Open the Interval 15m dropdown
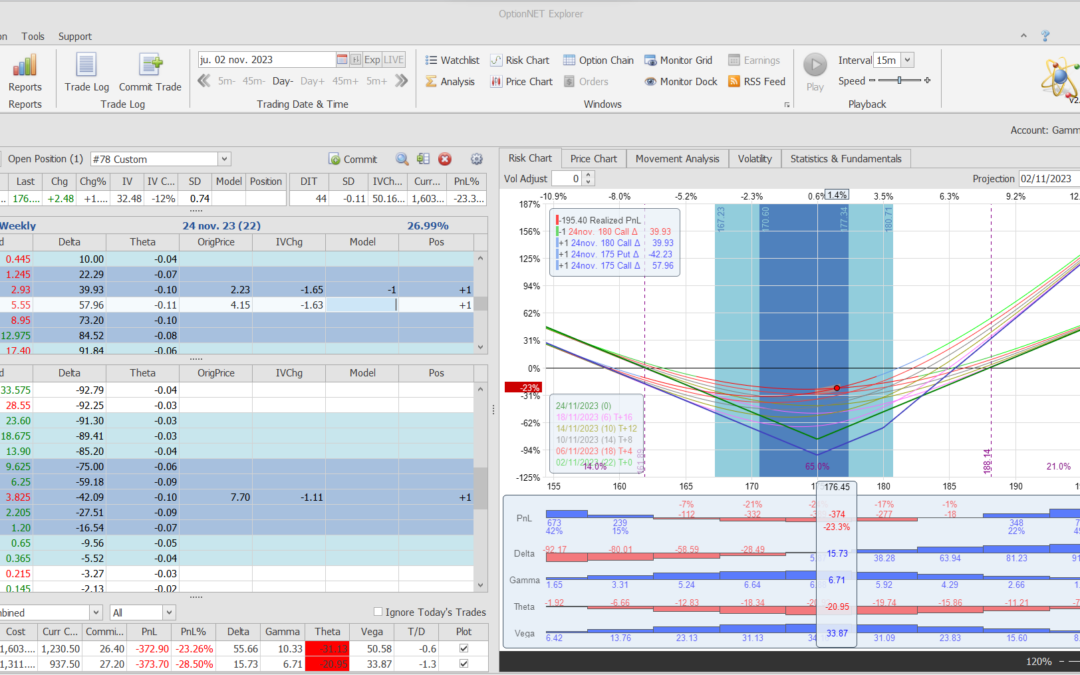This screenshot has height=675, width=1080. (907, 60)
